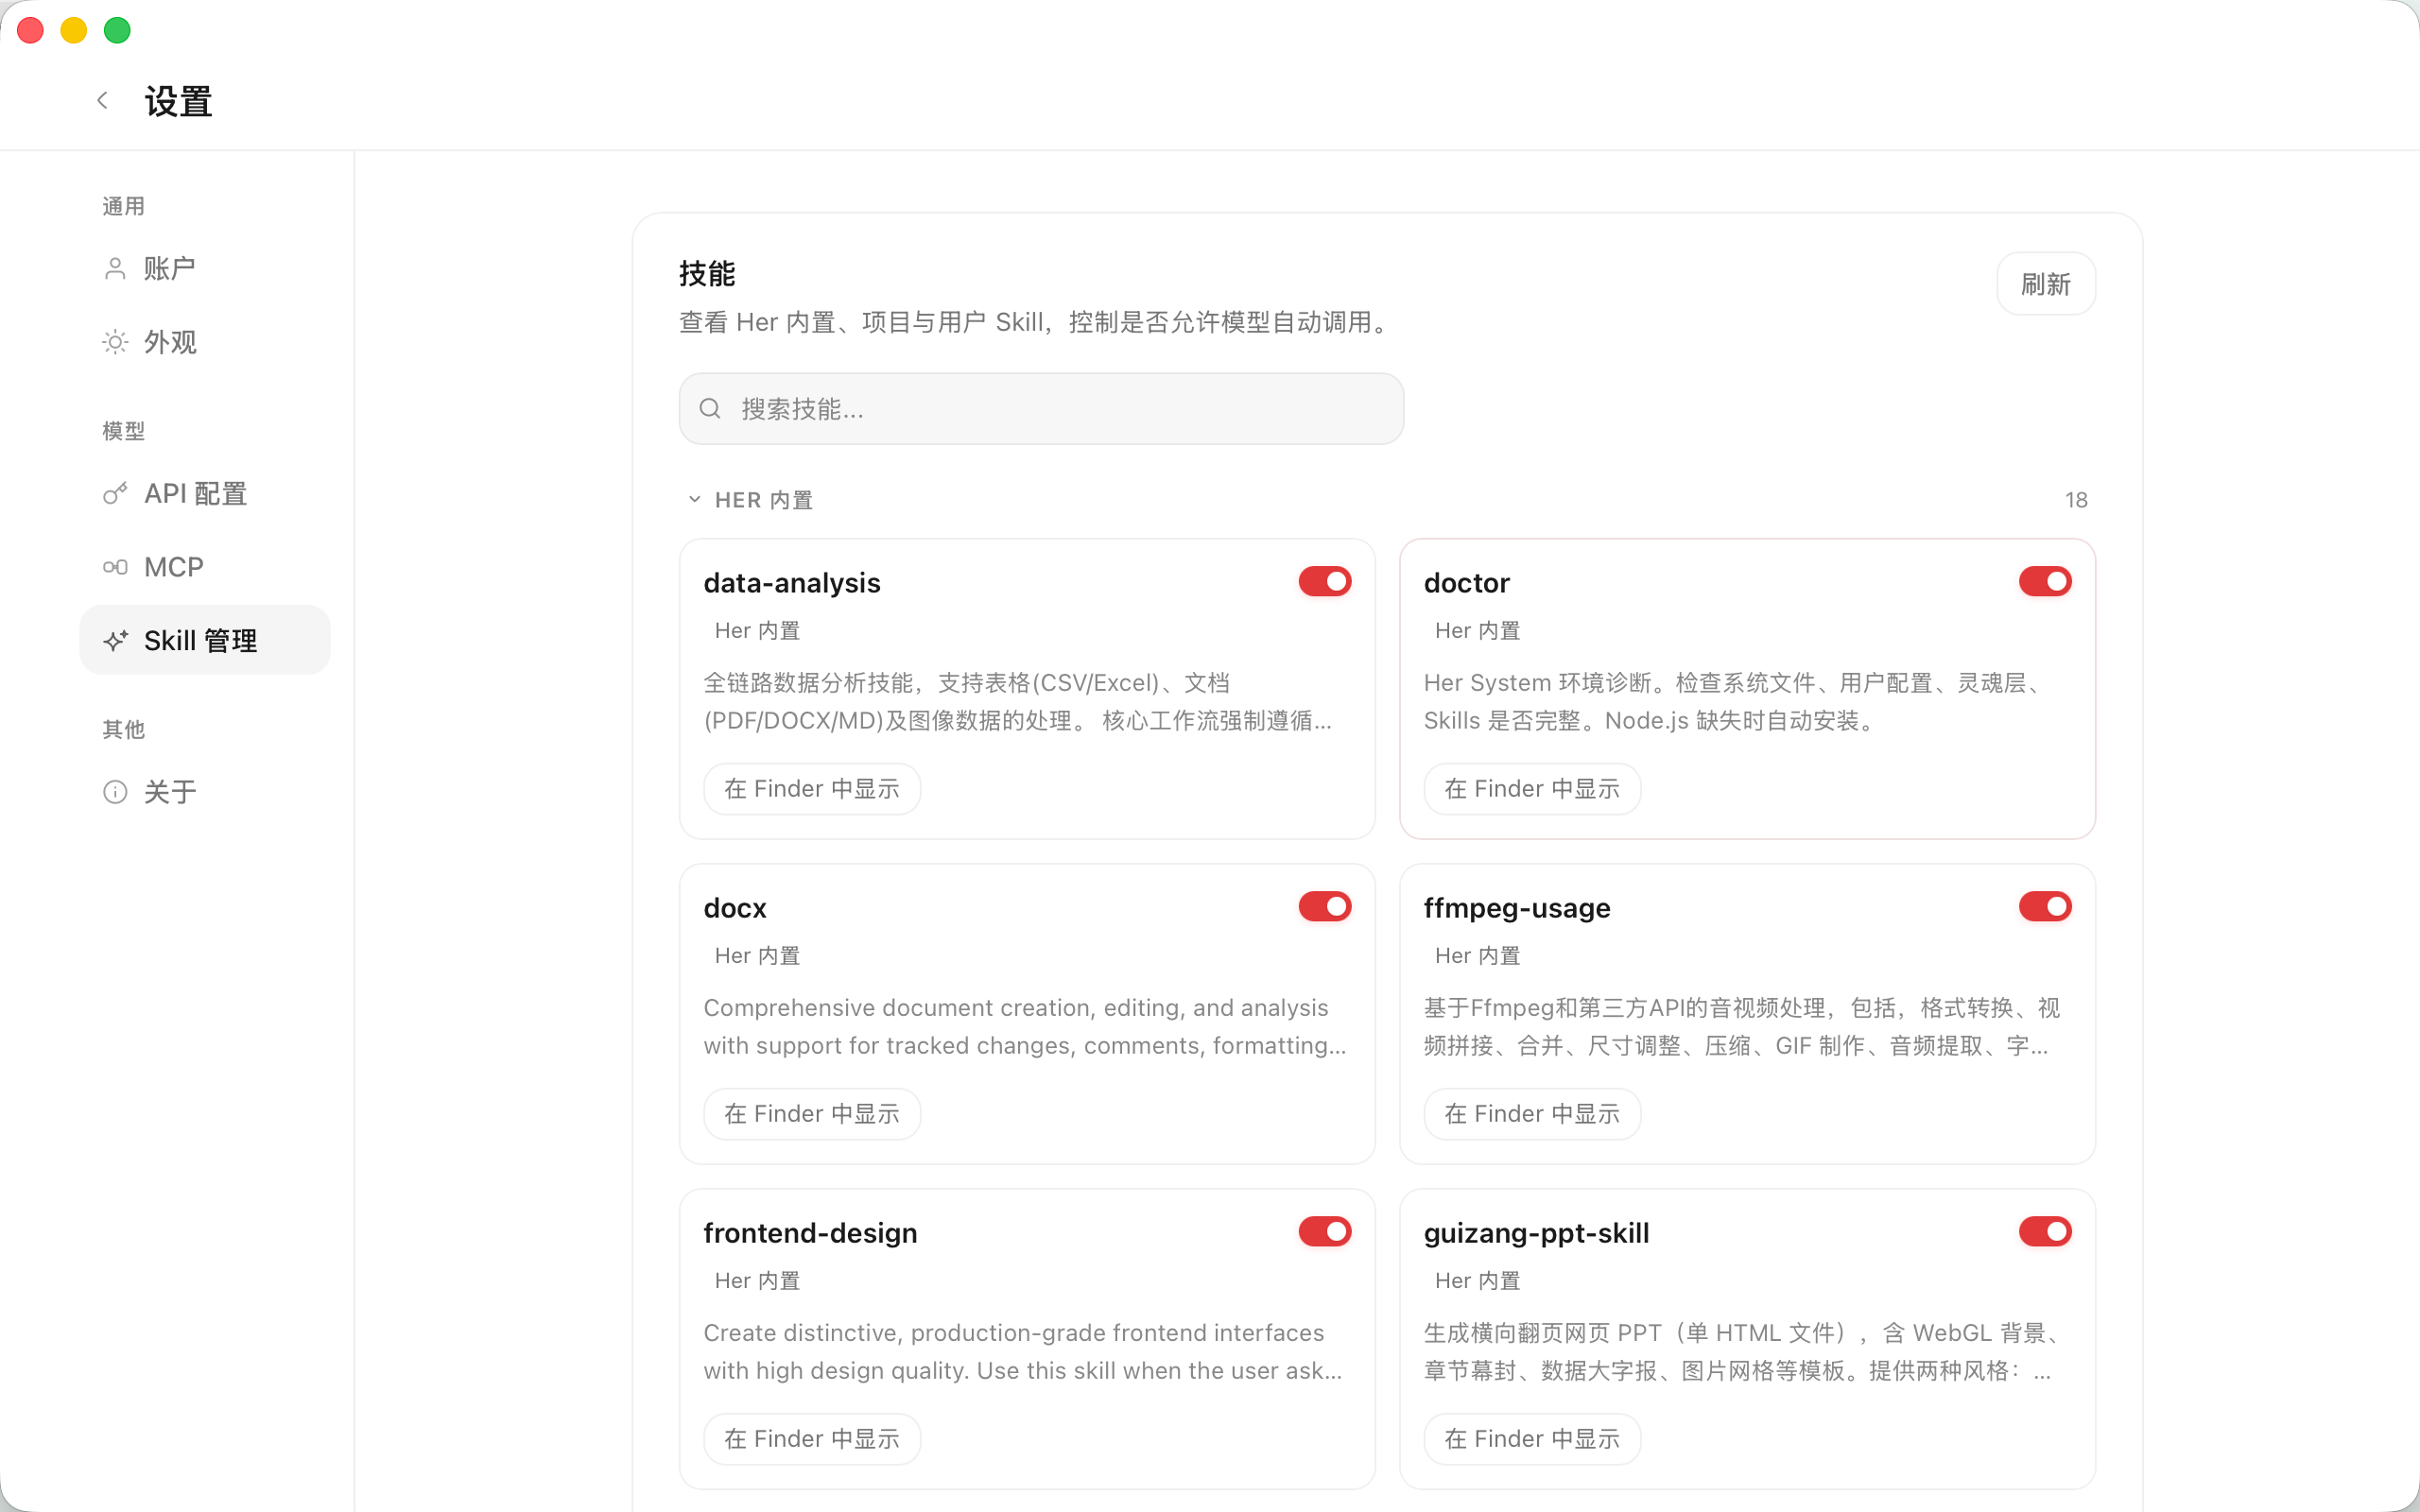The width and height of the screenshot is (2420, 1512).
Task: Open API 配置 settings page
Action: tap(205, 493)
